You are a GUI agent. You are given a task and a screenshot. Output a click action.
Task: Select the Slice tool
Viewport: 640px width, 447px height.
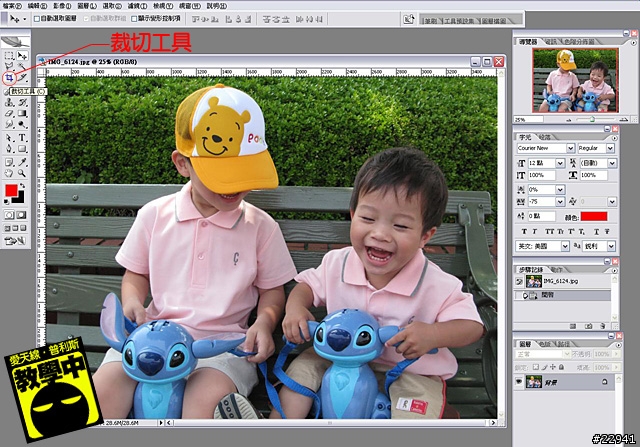click(x=22, y=77)
